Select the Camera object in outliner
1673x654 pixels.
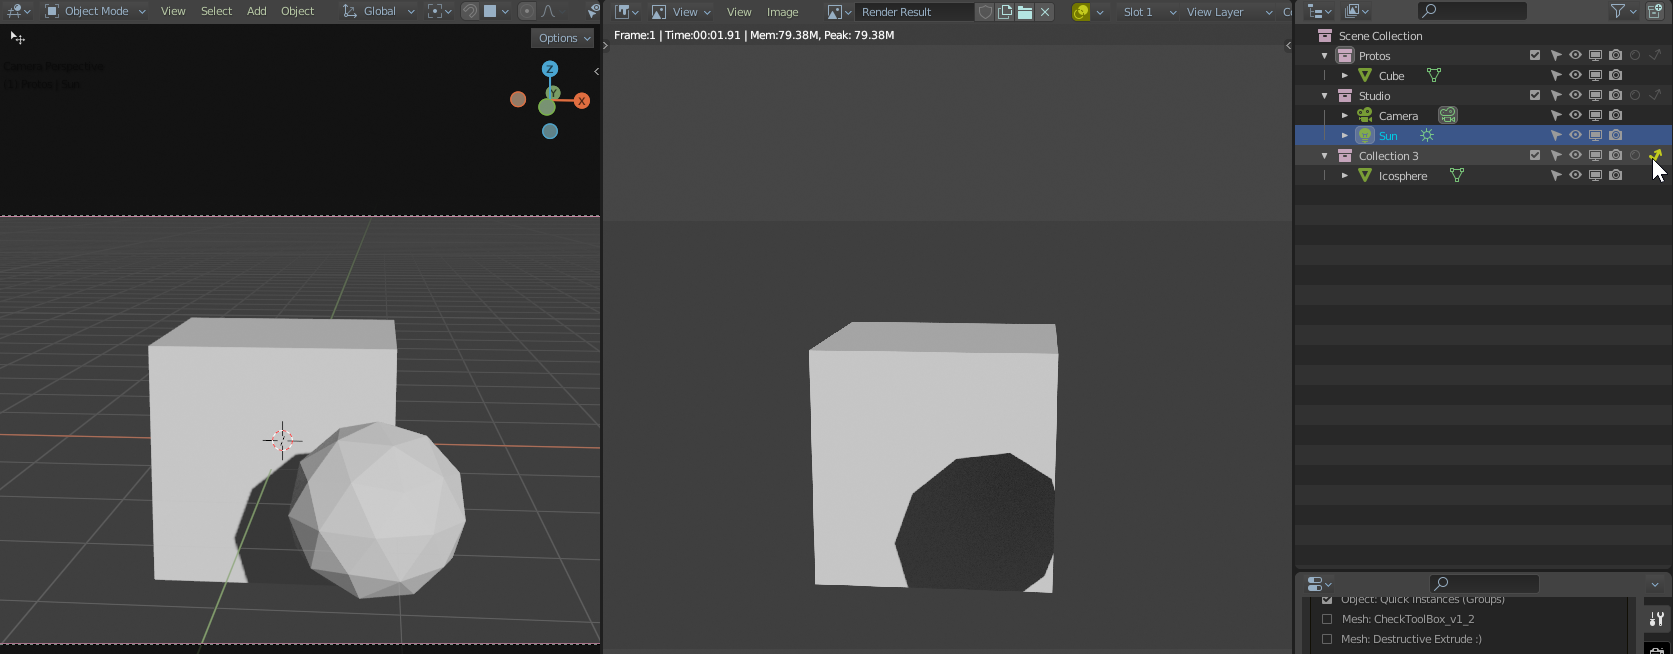click(1397, 116)
